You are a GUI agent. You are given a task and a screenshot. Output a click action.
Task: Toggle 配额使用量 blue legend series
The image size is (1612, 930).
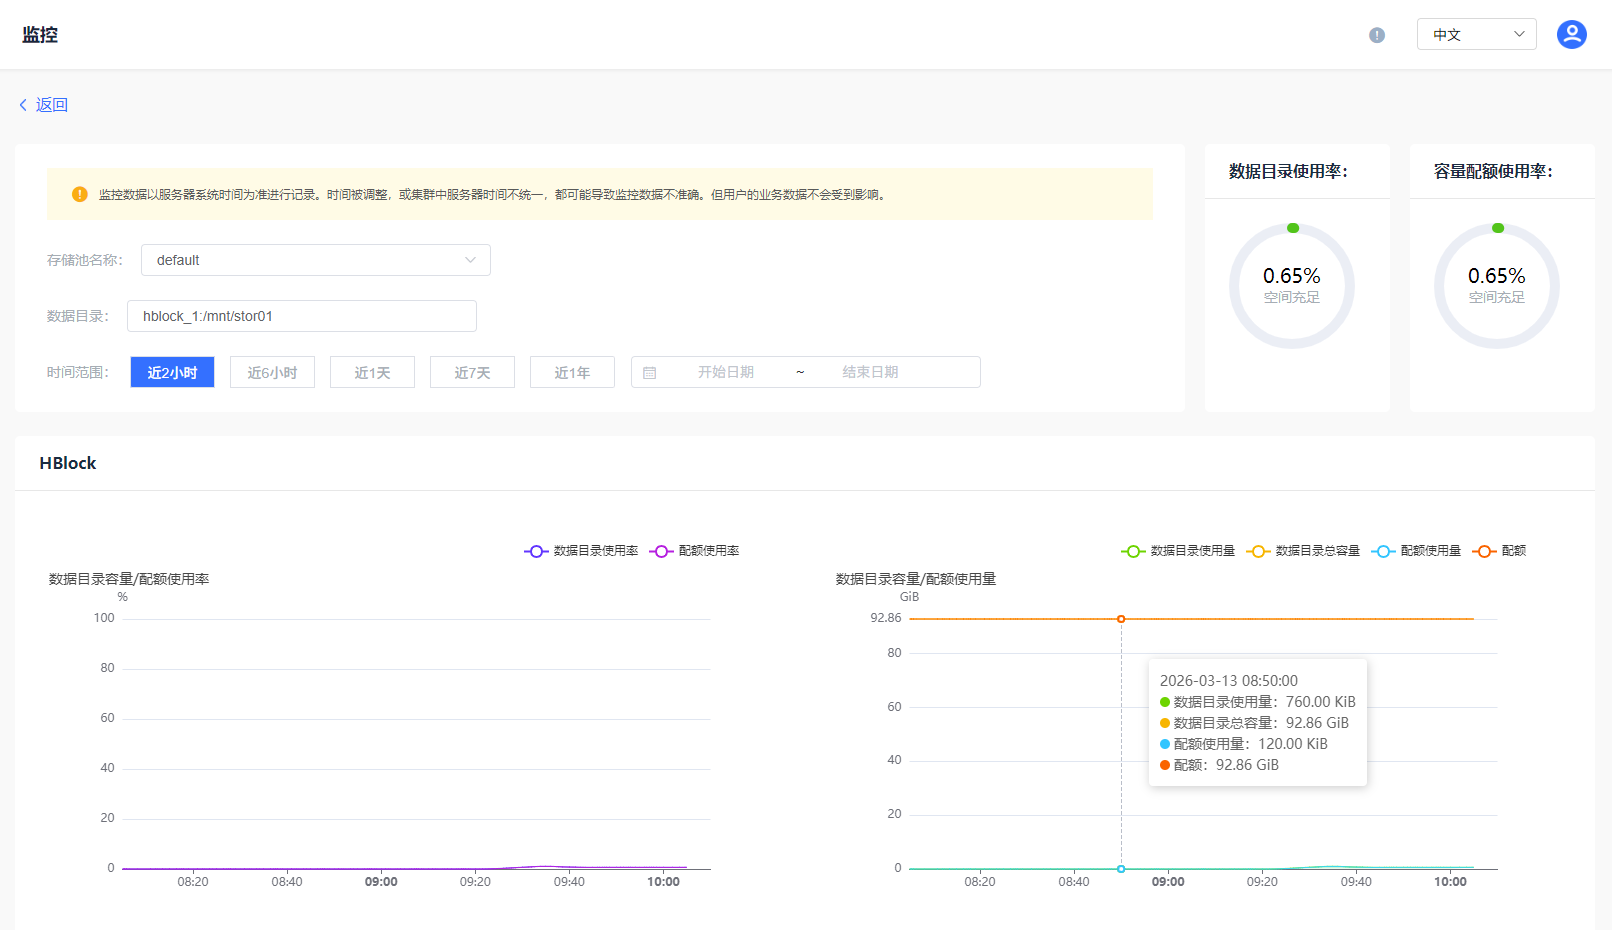point(1417,551)
